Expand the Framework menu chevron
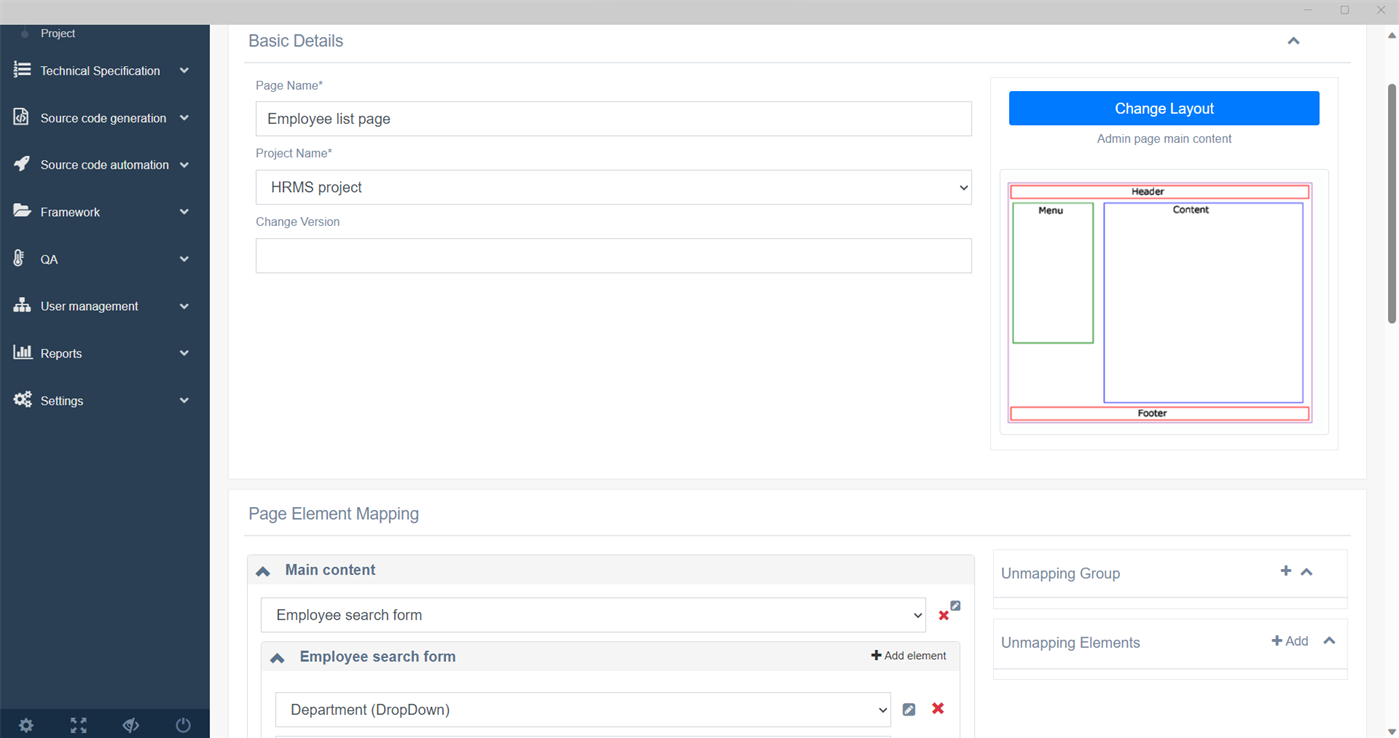 coord(184,212)
